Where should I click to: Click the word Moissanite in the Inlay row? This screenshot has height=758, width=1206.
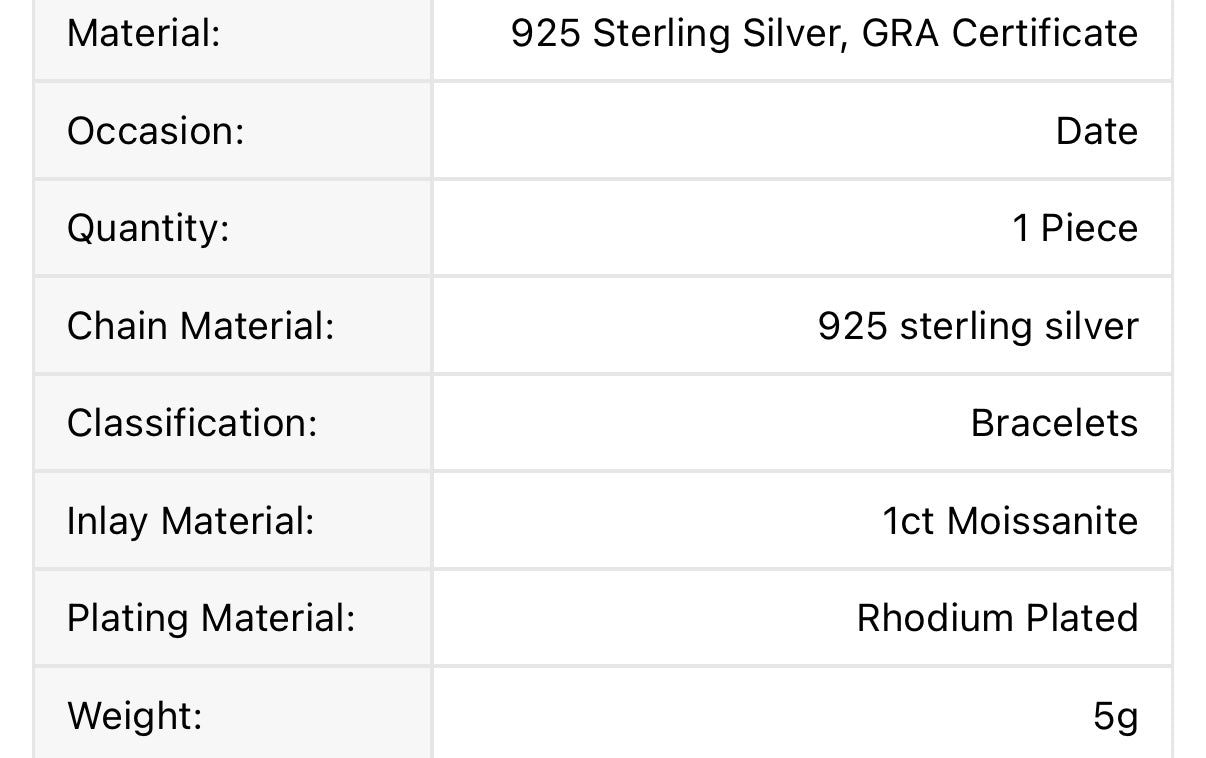1042,521
